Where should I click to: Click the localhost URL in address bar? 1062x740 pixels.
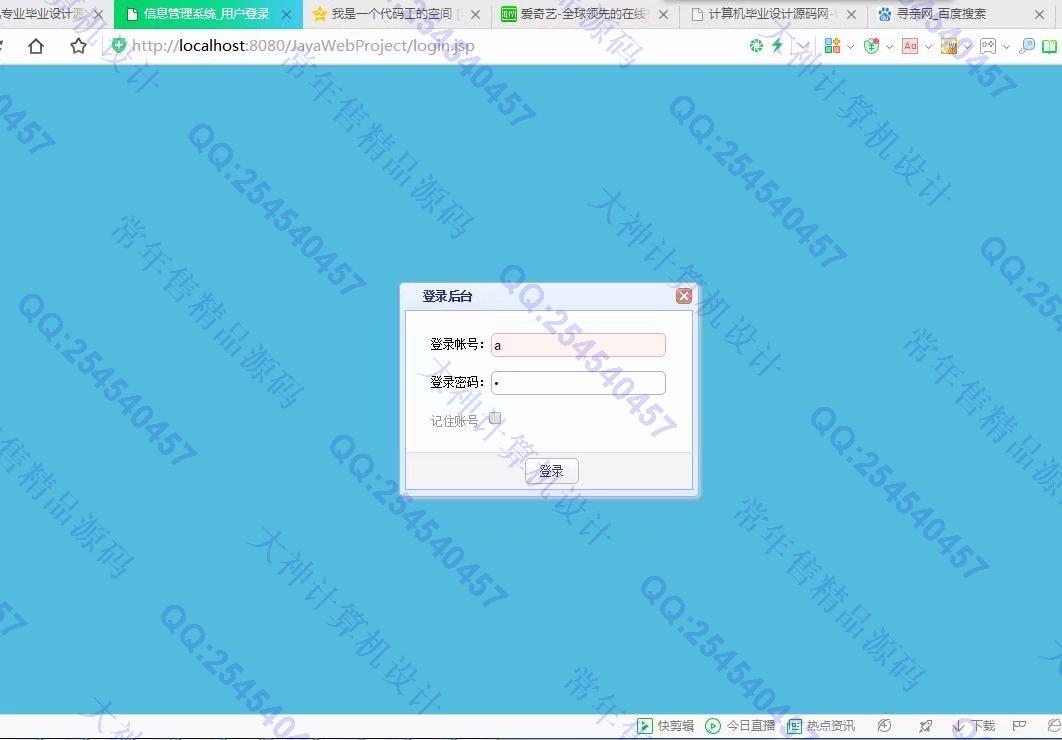[x=303, y=45]
